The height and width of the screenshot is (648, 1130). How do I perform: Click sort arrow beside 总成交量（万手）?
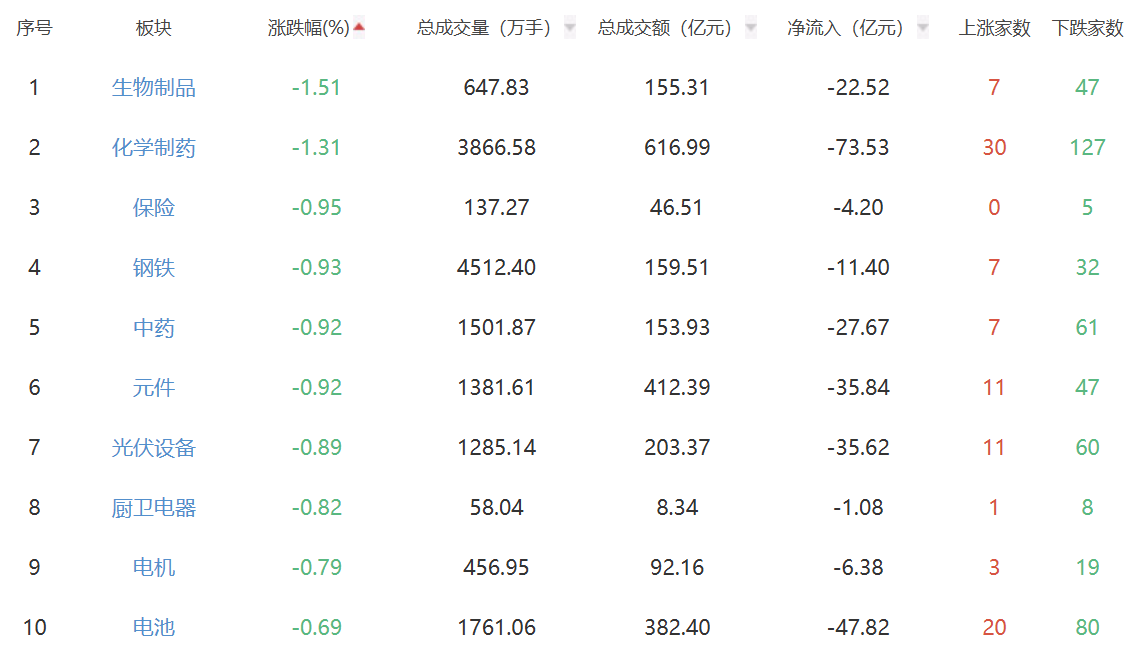[570, 28]
